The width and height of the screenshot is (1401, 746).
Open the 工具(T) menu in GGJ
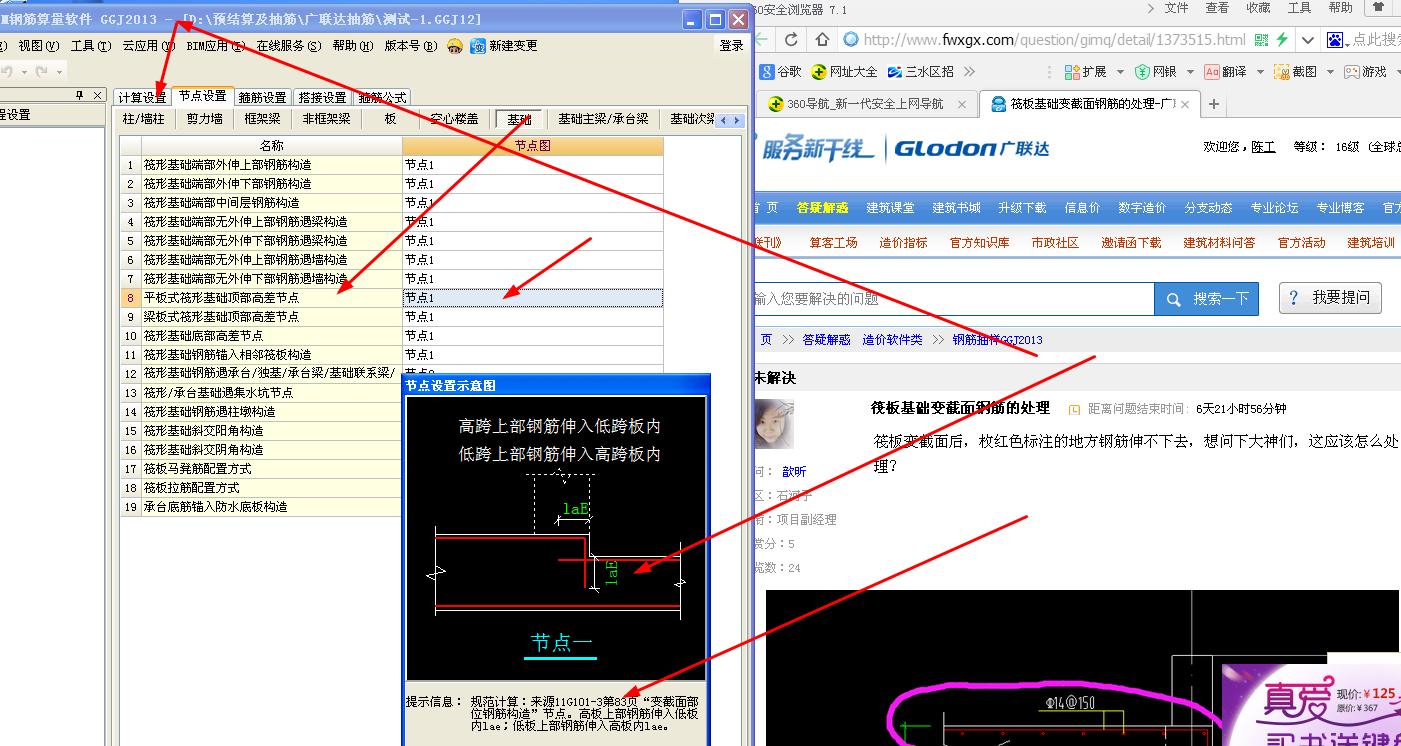[x=91, y=46]
